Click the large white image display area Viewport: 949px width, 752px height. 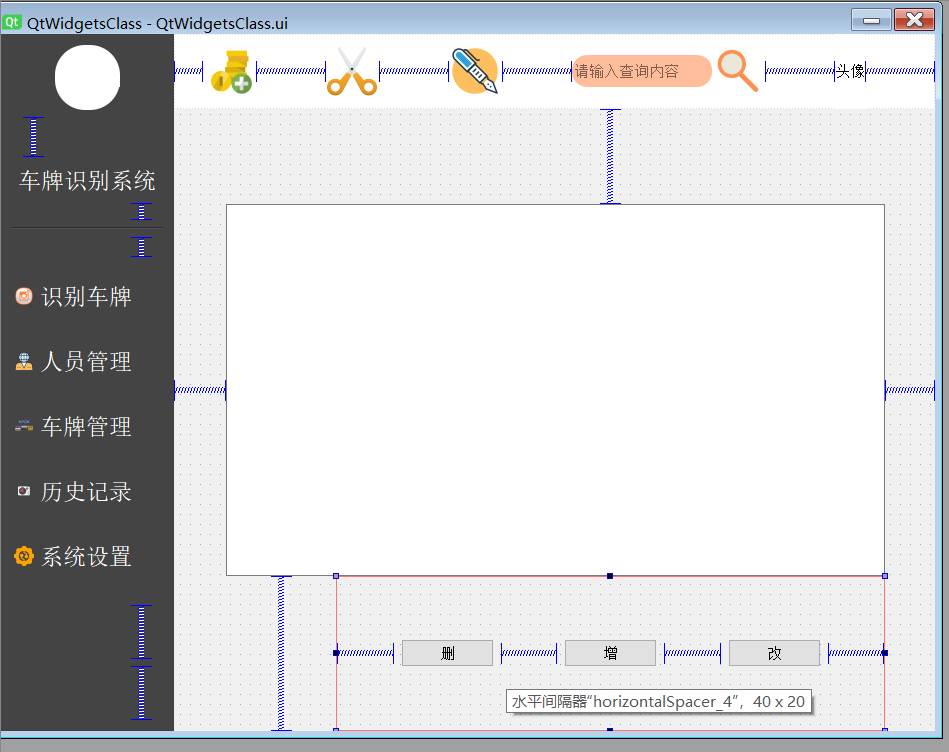click(x=555, y=389)
